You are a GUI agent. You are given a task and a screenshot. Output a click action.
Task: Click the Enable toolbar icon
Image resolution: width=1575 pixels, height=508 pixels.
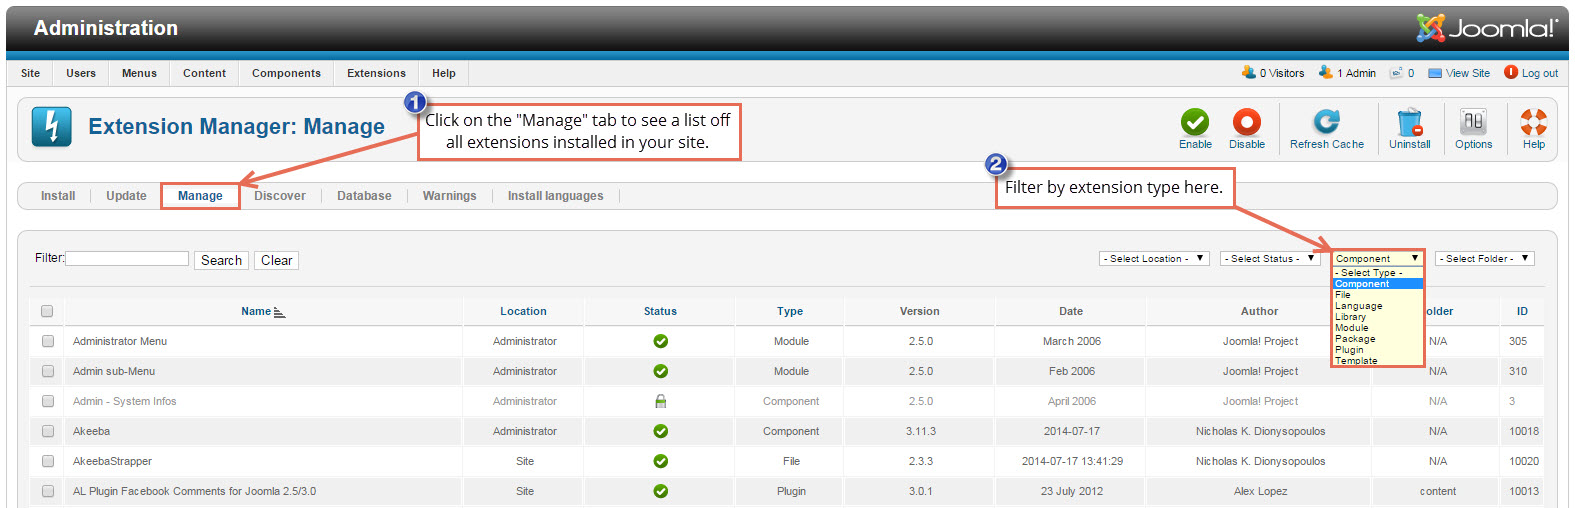click(x=1195, y=122)
